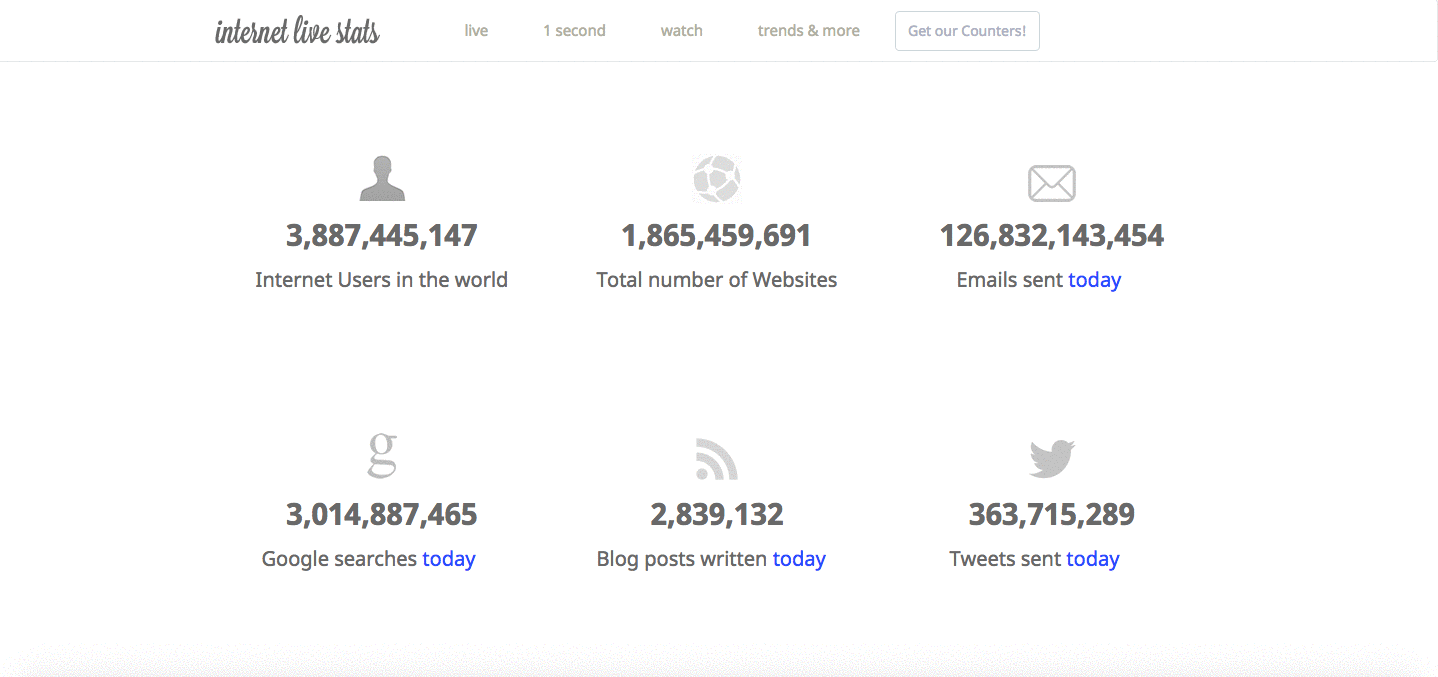The width and height of the screenshot is (1438, 677).
Task: Click 'Internet Users in the world' label
Action: 382,280
